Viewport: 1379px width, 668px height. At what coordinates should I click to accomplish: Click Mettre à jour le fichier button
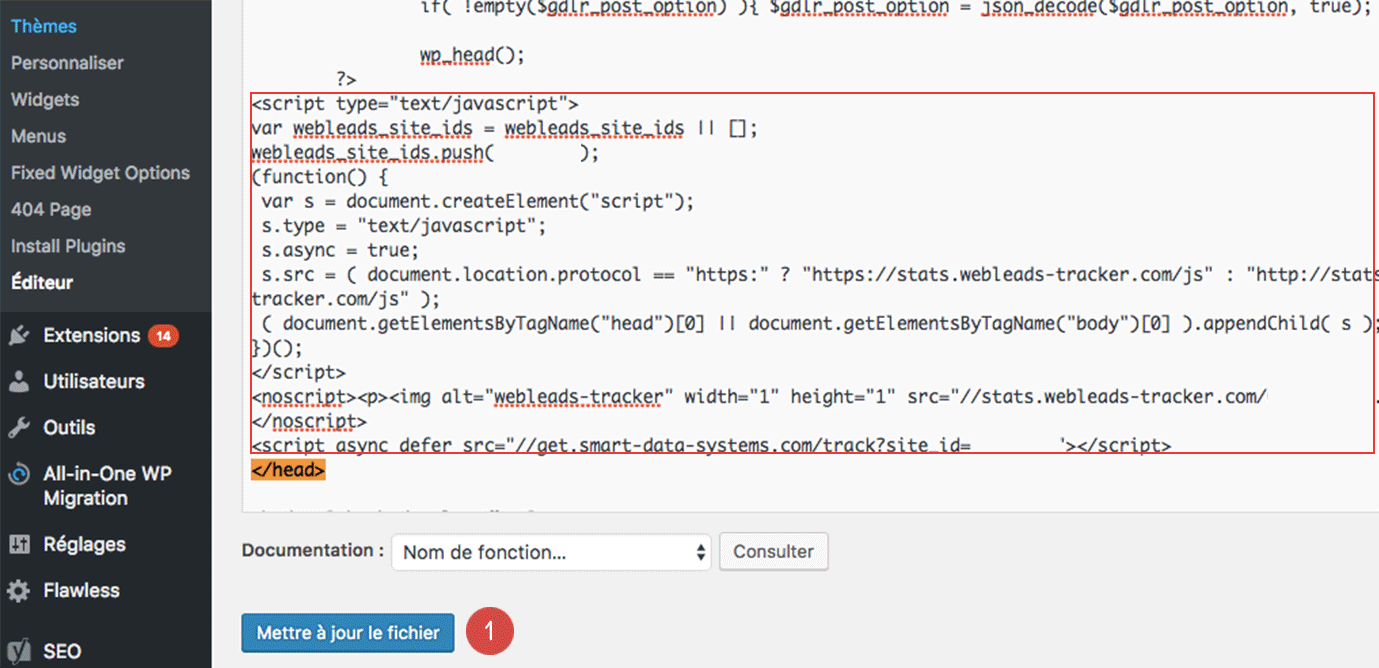(x=347, y=633)
